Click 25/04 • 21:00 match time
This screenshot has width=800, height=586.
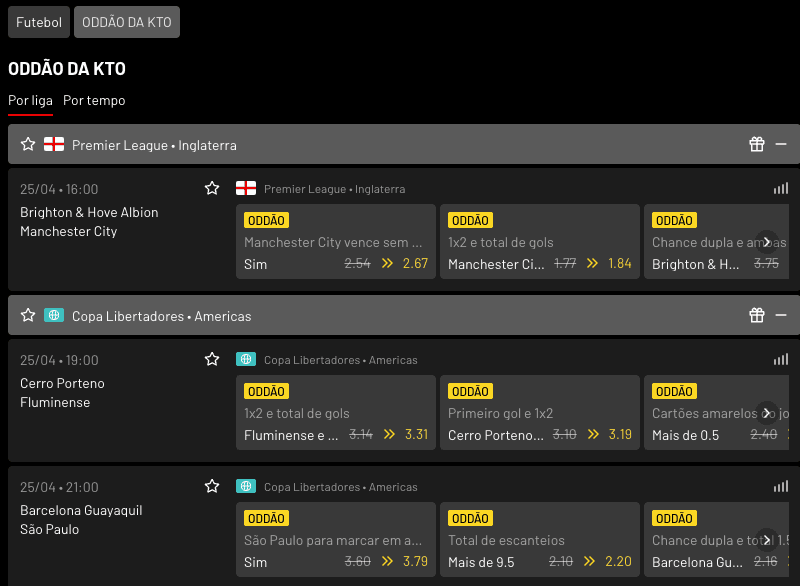tap(59, 487)
